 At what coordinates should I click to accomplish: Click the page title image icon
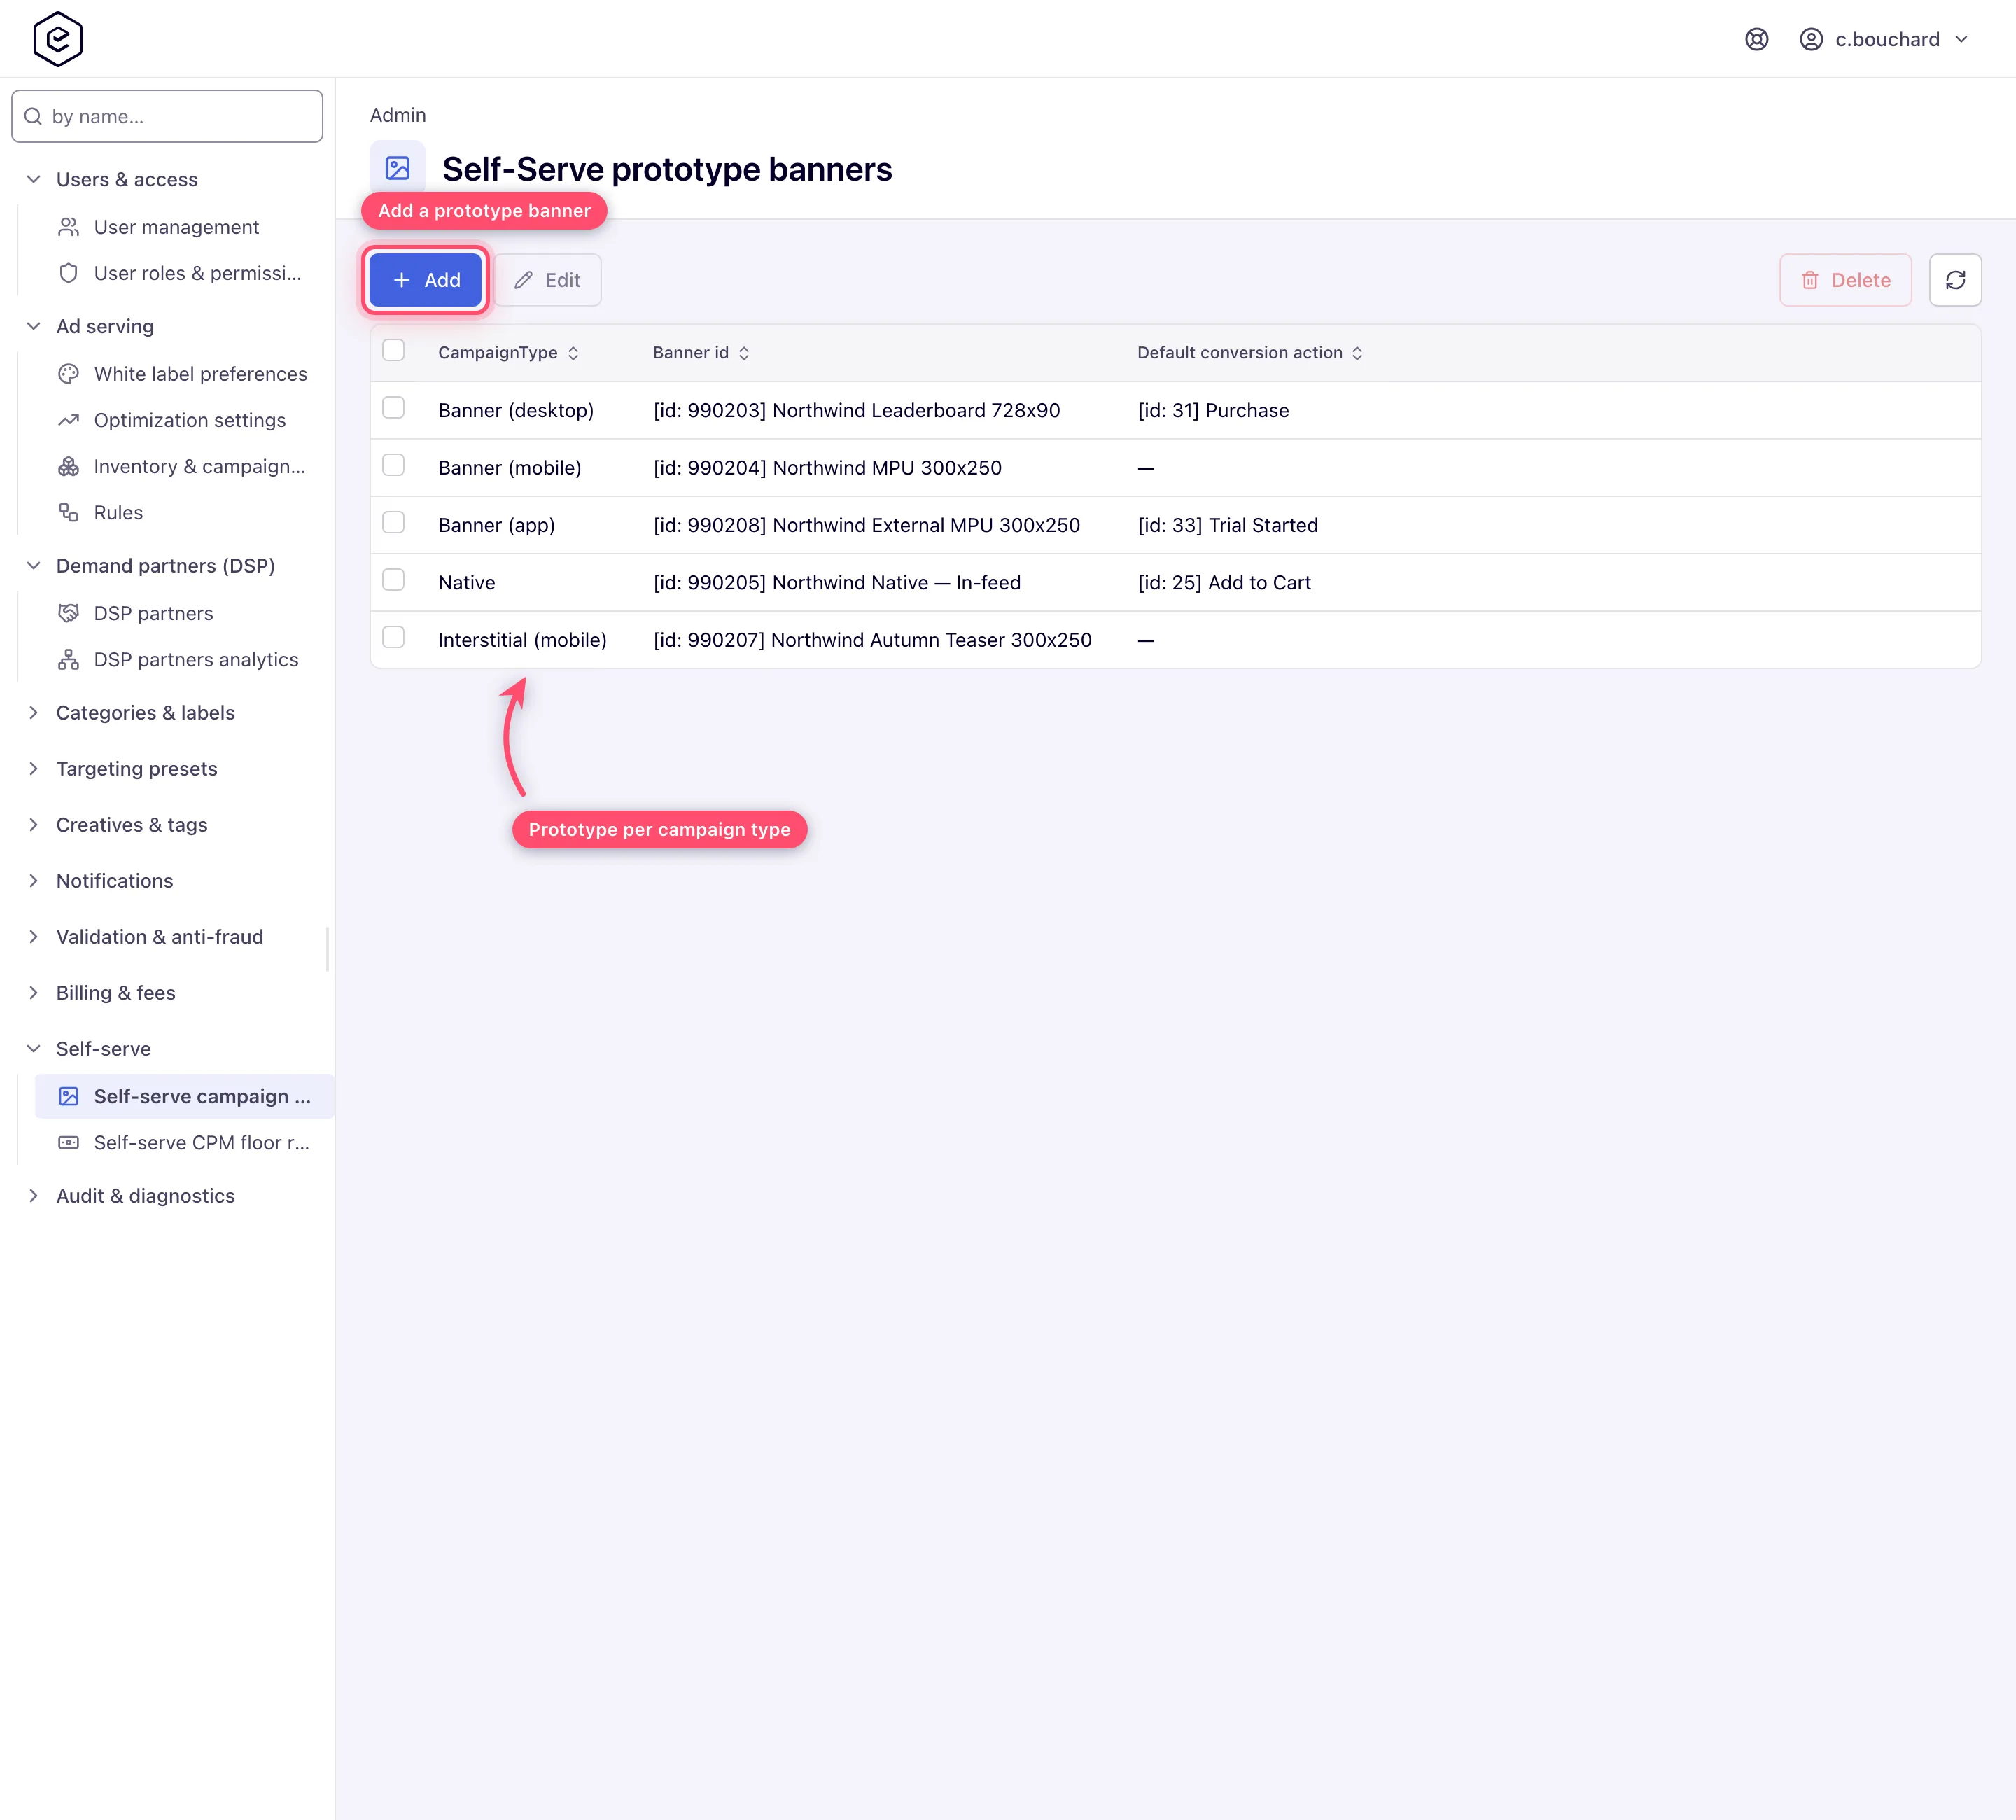click(397, 168)
